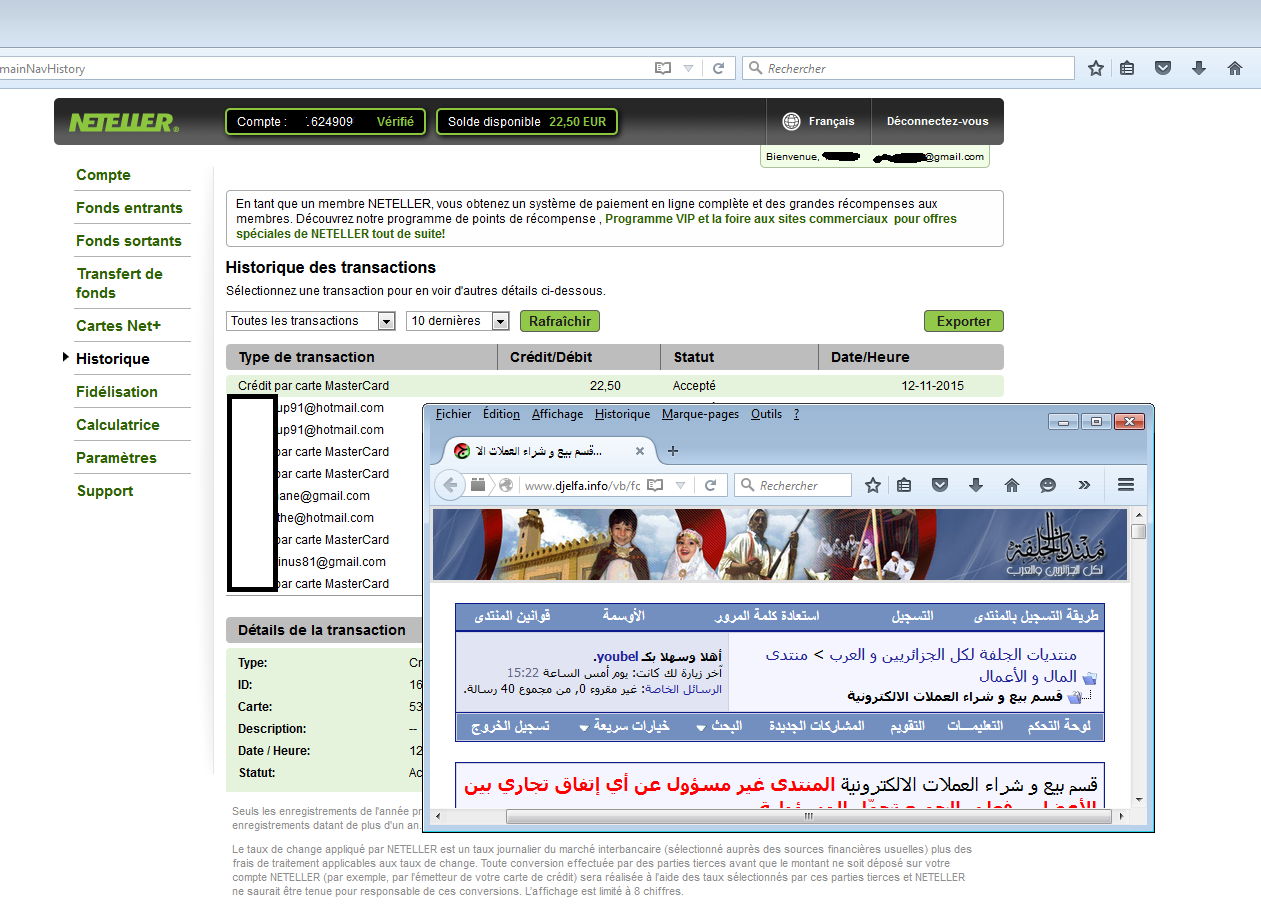Open the djelfa address bar history dropdown
1261x913 pixels.
[x=680, y=485]
